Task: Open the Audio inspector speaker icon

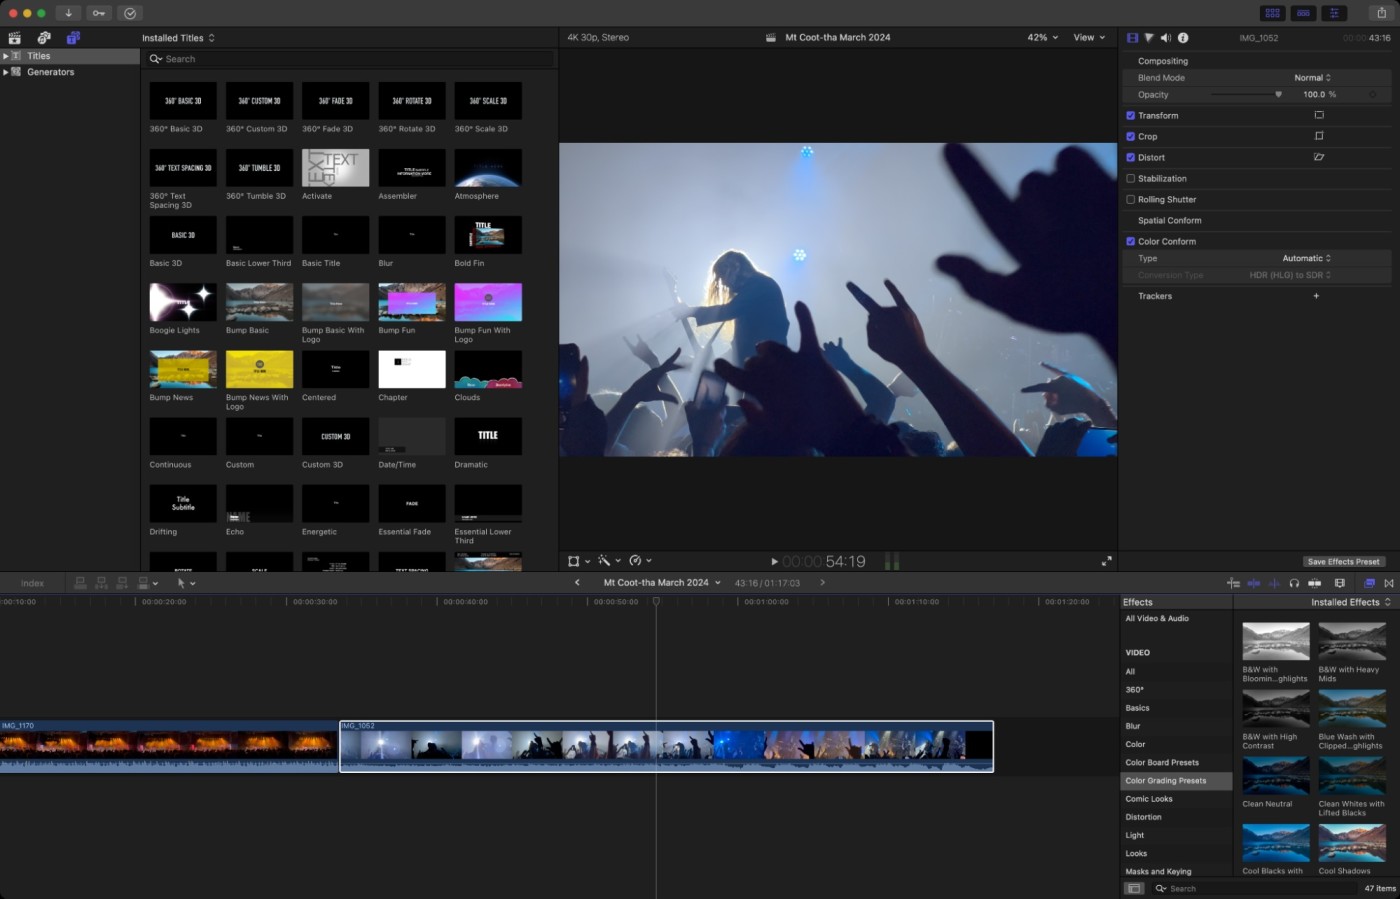Action: pos(1165,38)
